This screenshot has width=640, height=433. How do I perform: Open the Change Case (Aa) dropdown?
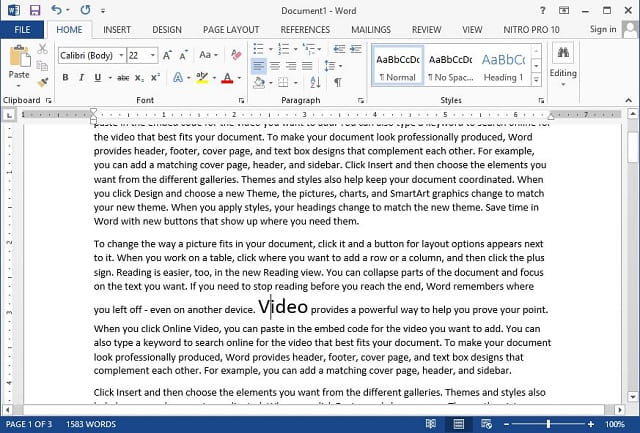pos(208,55)
